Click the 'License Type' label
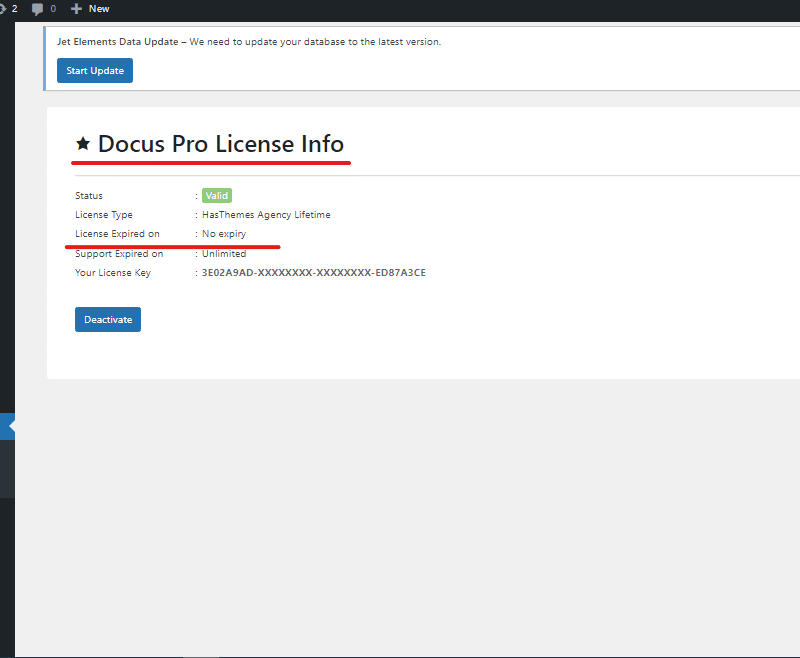800x658 pixels. pos(104,215)
